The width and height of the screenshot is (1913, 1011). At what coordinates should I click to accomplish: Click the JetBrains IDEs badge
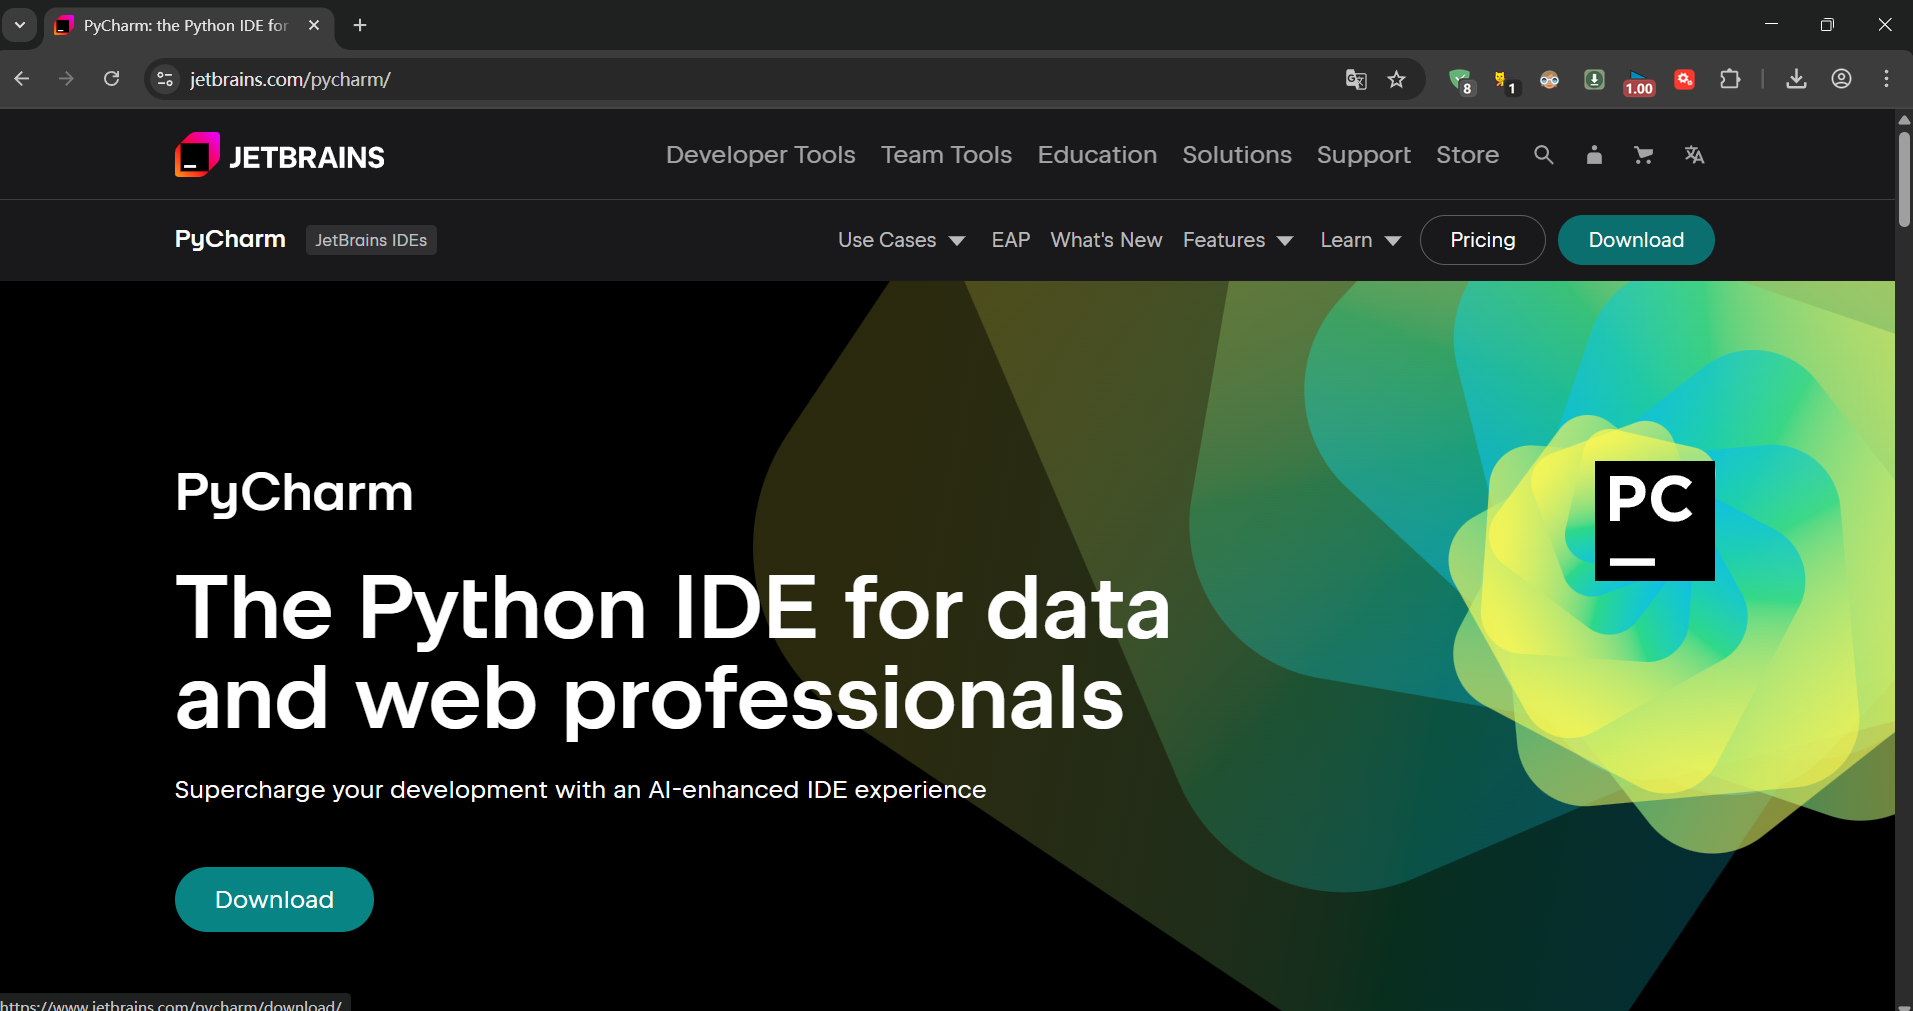[371, 240]
